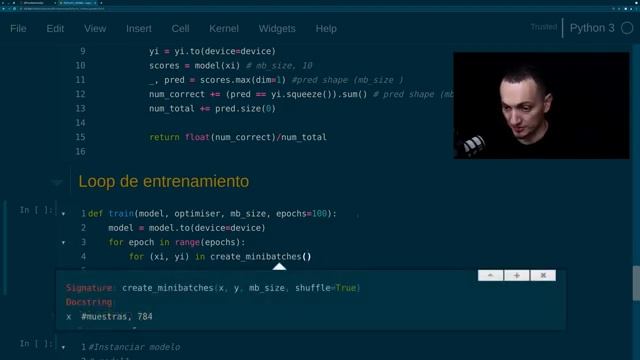Open the View menu
This screenshot has width=640, height=360.
[x=95, y=29]
